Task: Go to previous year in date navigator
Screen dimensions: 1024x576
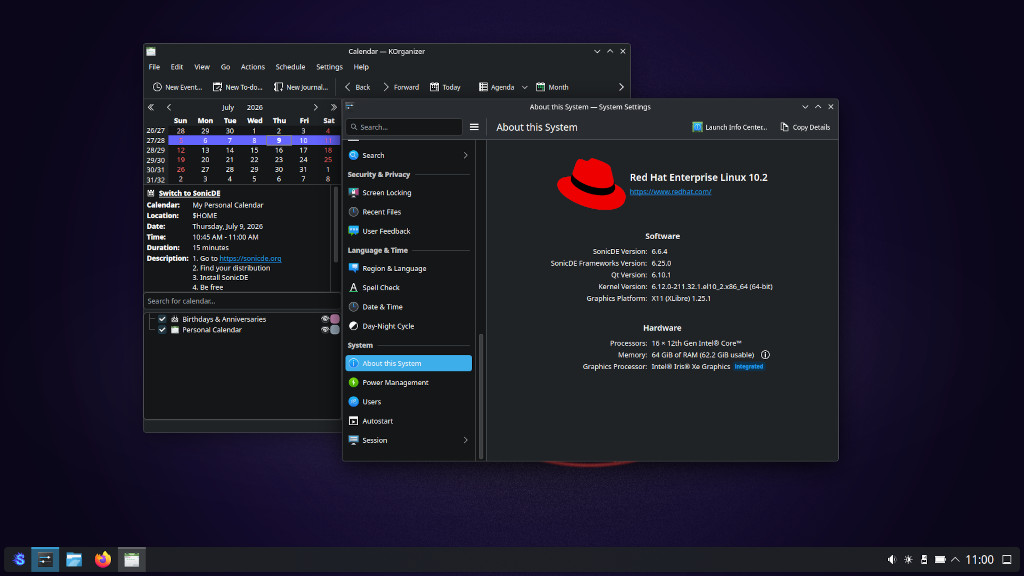Action: tap(151, 107)
